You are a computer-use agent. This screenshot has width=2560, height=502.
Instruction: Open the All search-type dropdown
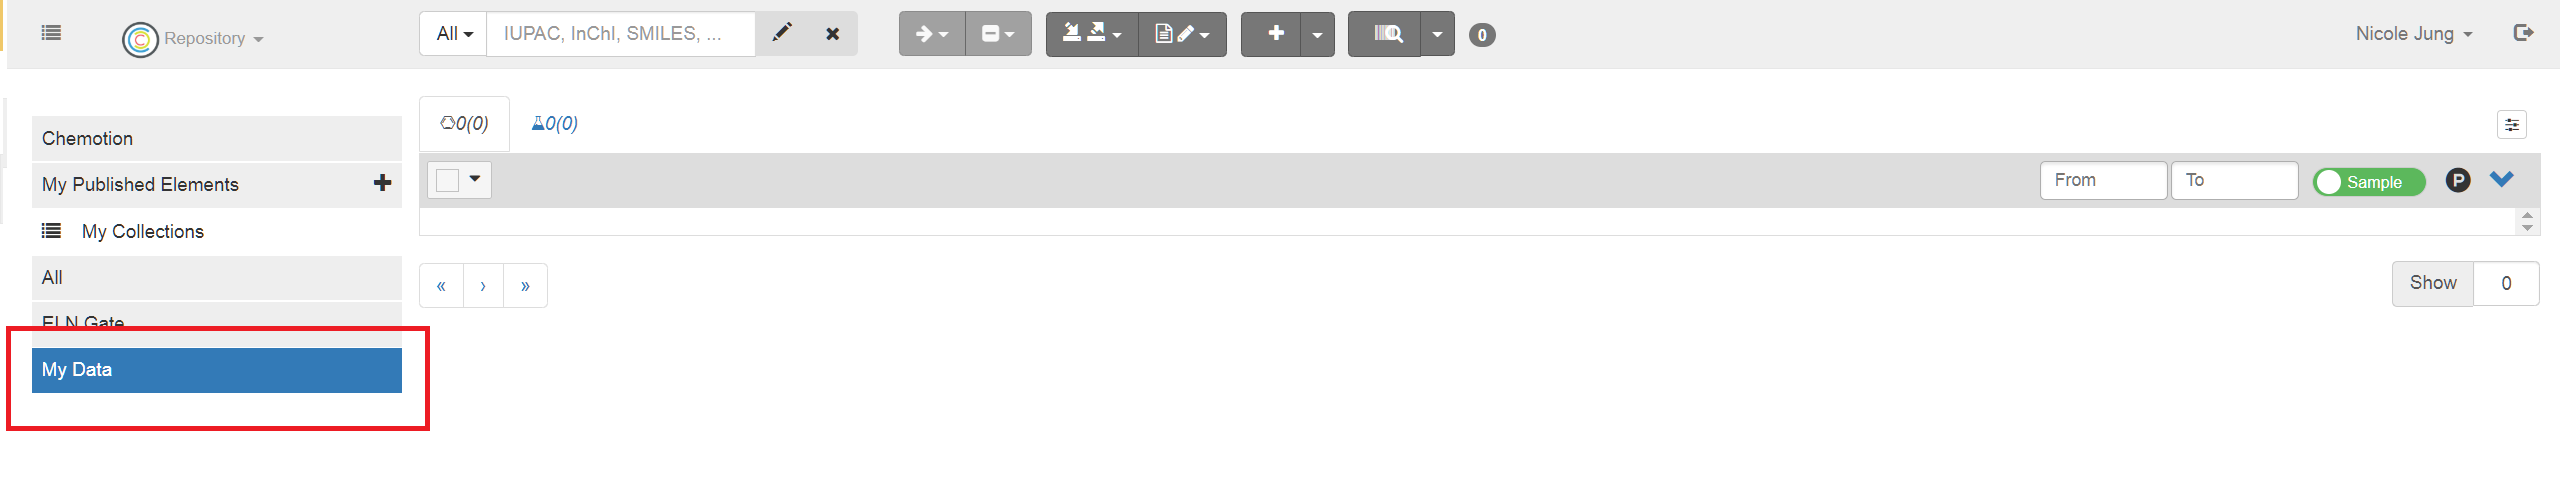pos(453,34)
